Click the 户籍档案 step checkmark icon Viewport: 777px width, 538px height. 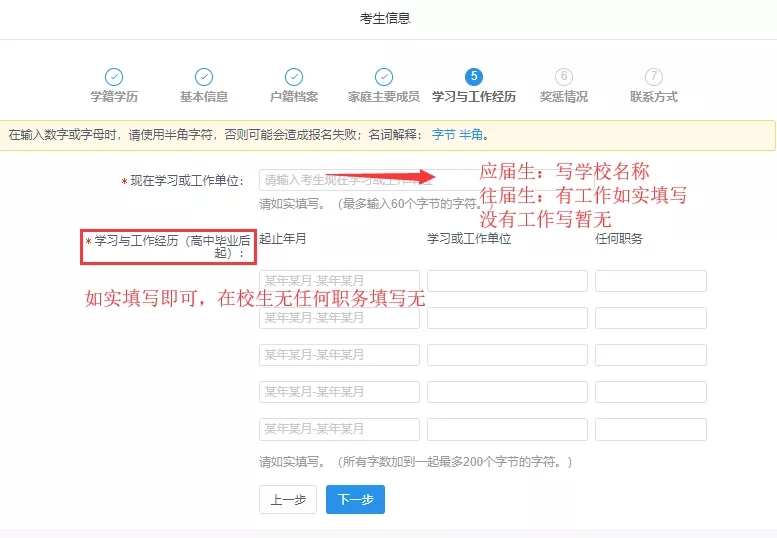(294, 77)
